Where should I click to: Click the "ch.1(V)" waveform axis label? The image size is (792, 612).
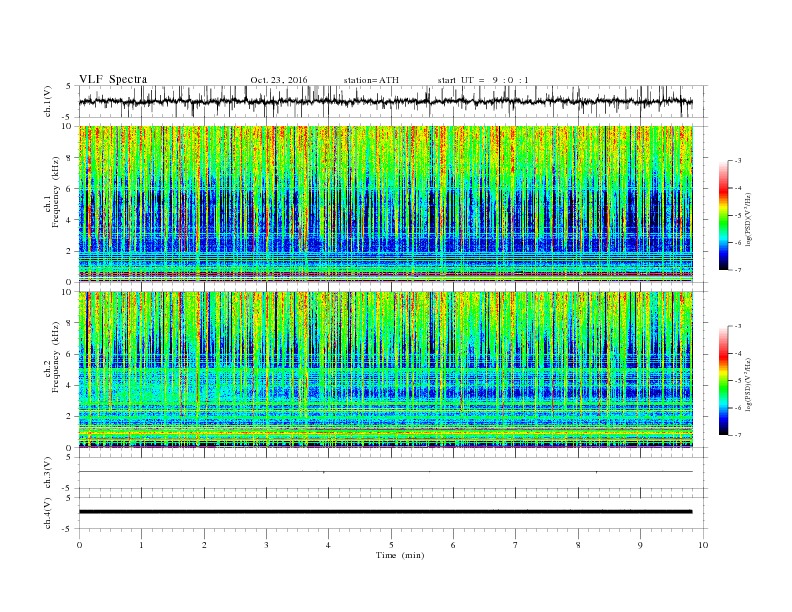tap(48, 101)
